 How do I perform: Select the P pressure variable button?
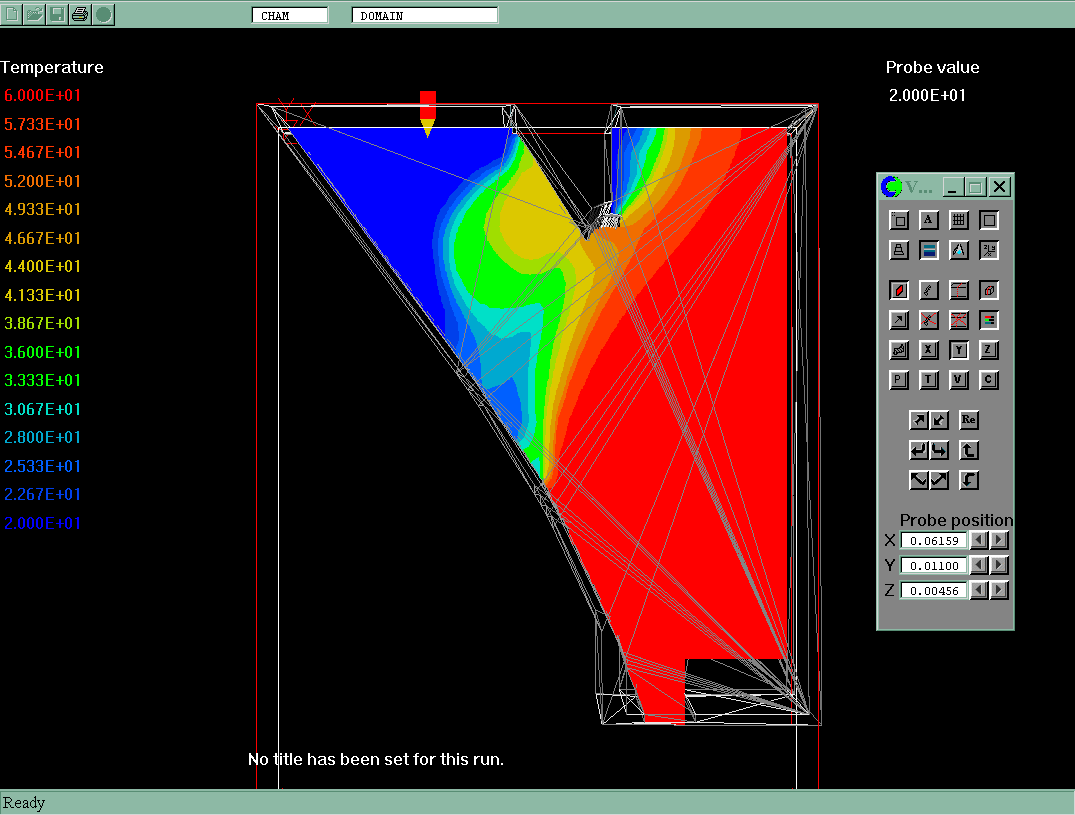tap(898, 380)
